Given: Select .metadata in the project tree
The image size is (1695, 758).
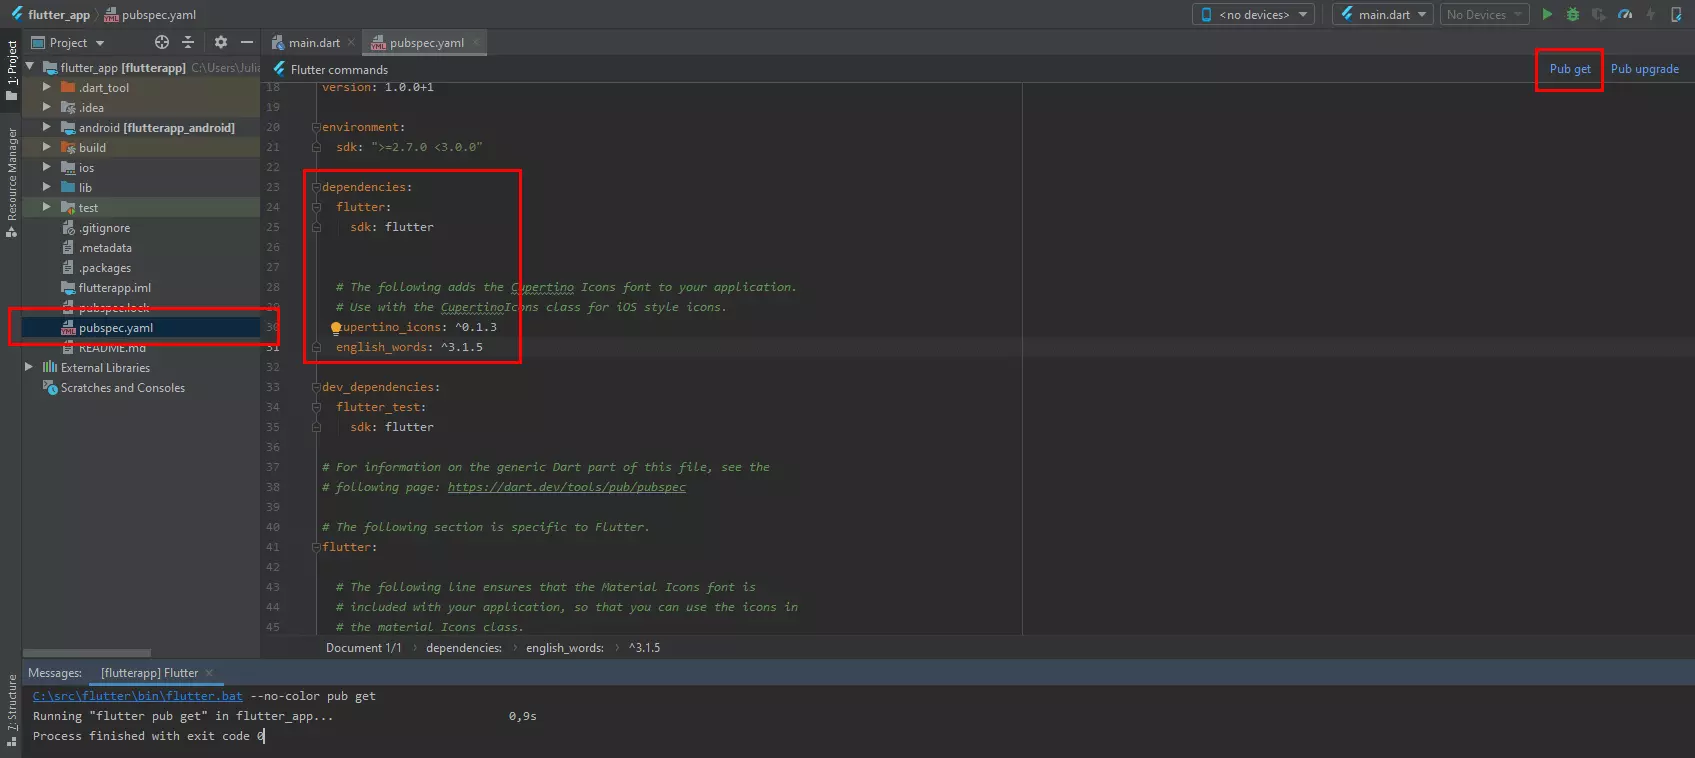Looking at the screenshot, I should pyautogui.click(x=141, y=248).
